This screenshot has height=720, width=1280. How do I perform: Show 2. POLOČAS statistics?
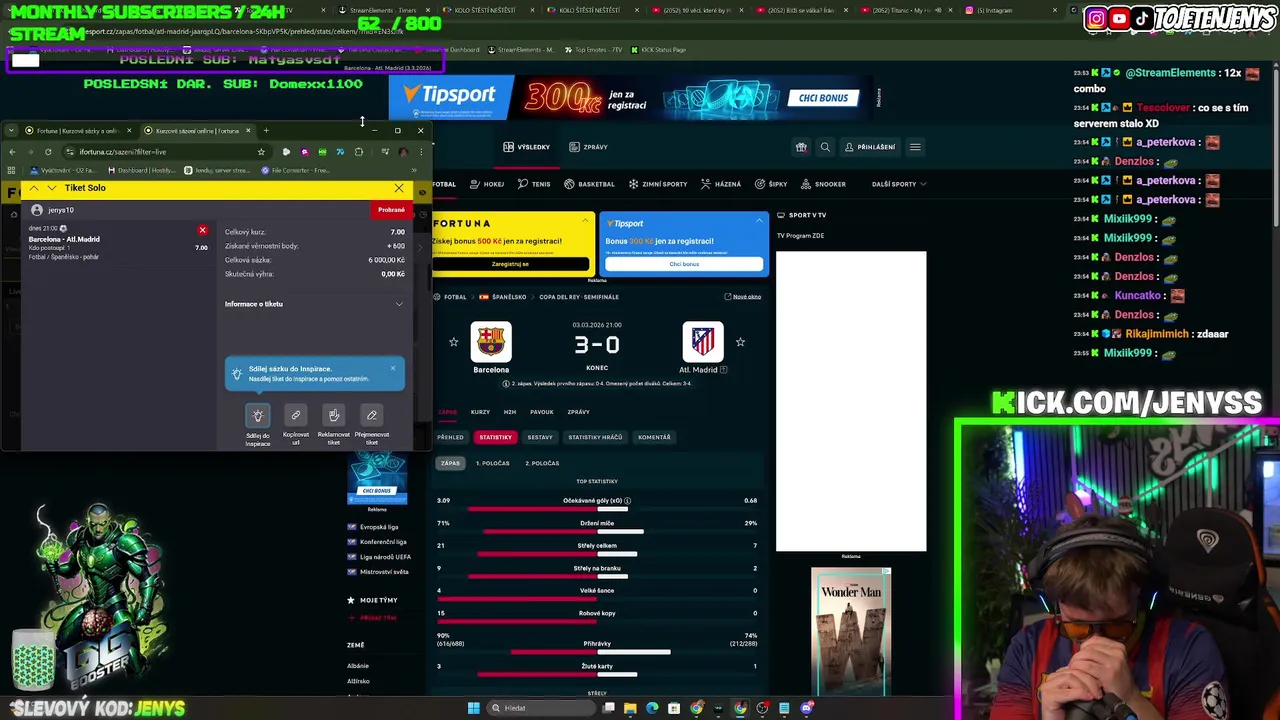(x=542, y=463)
